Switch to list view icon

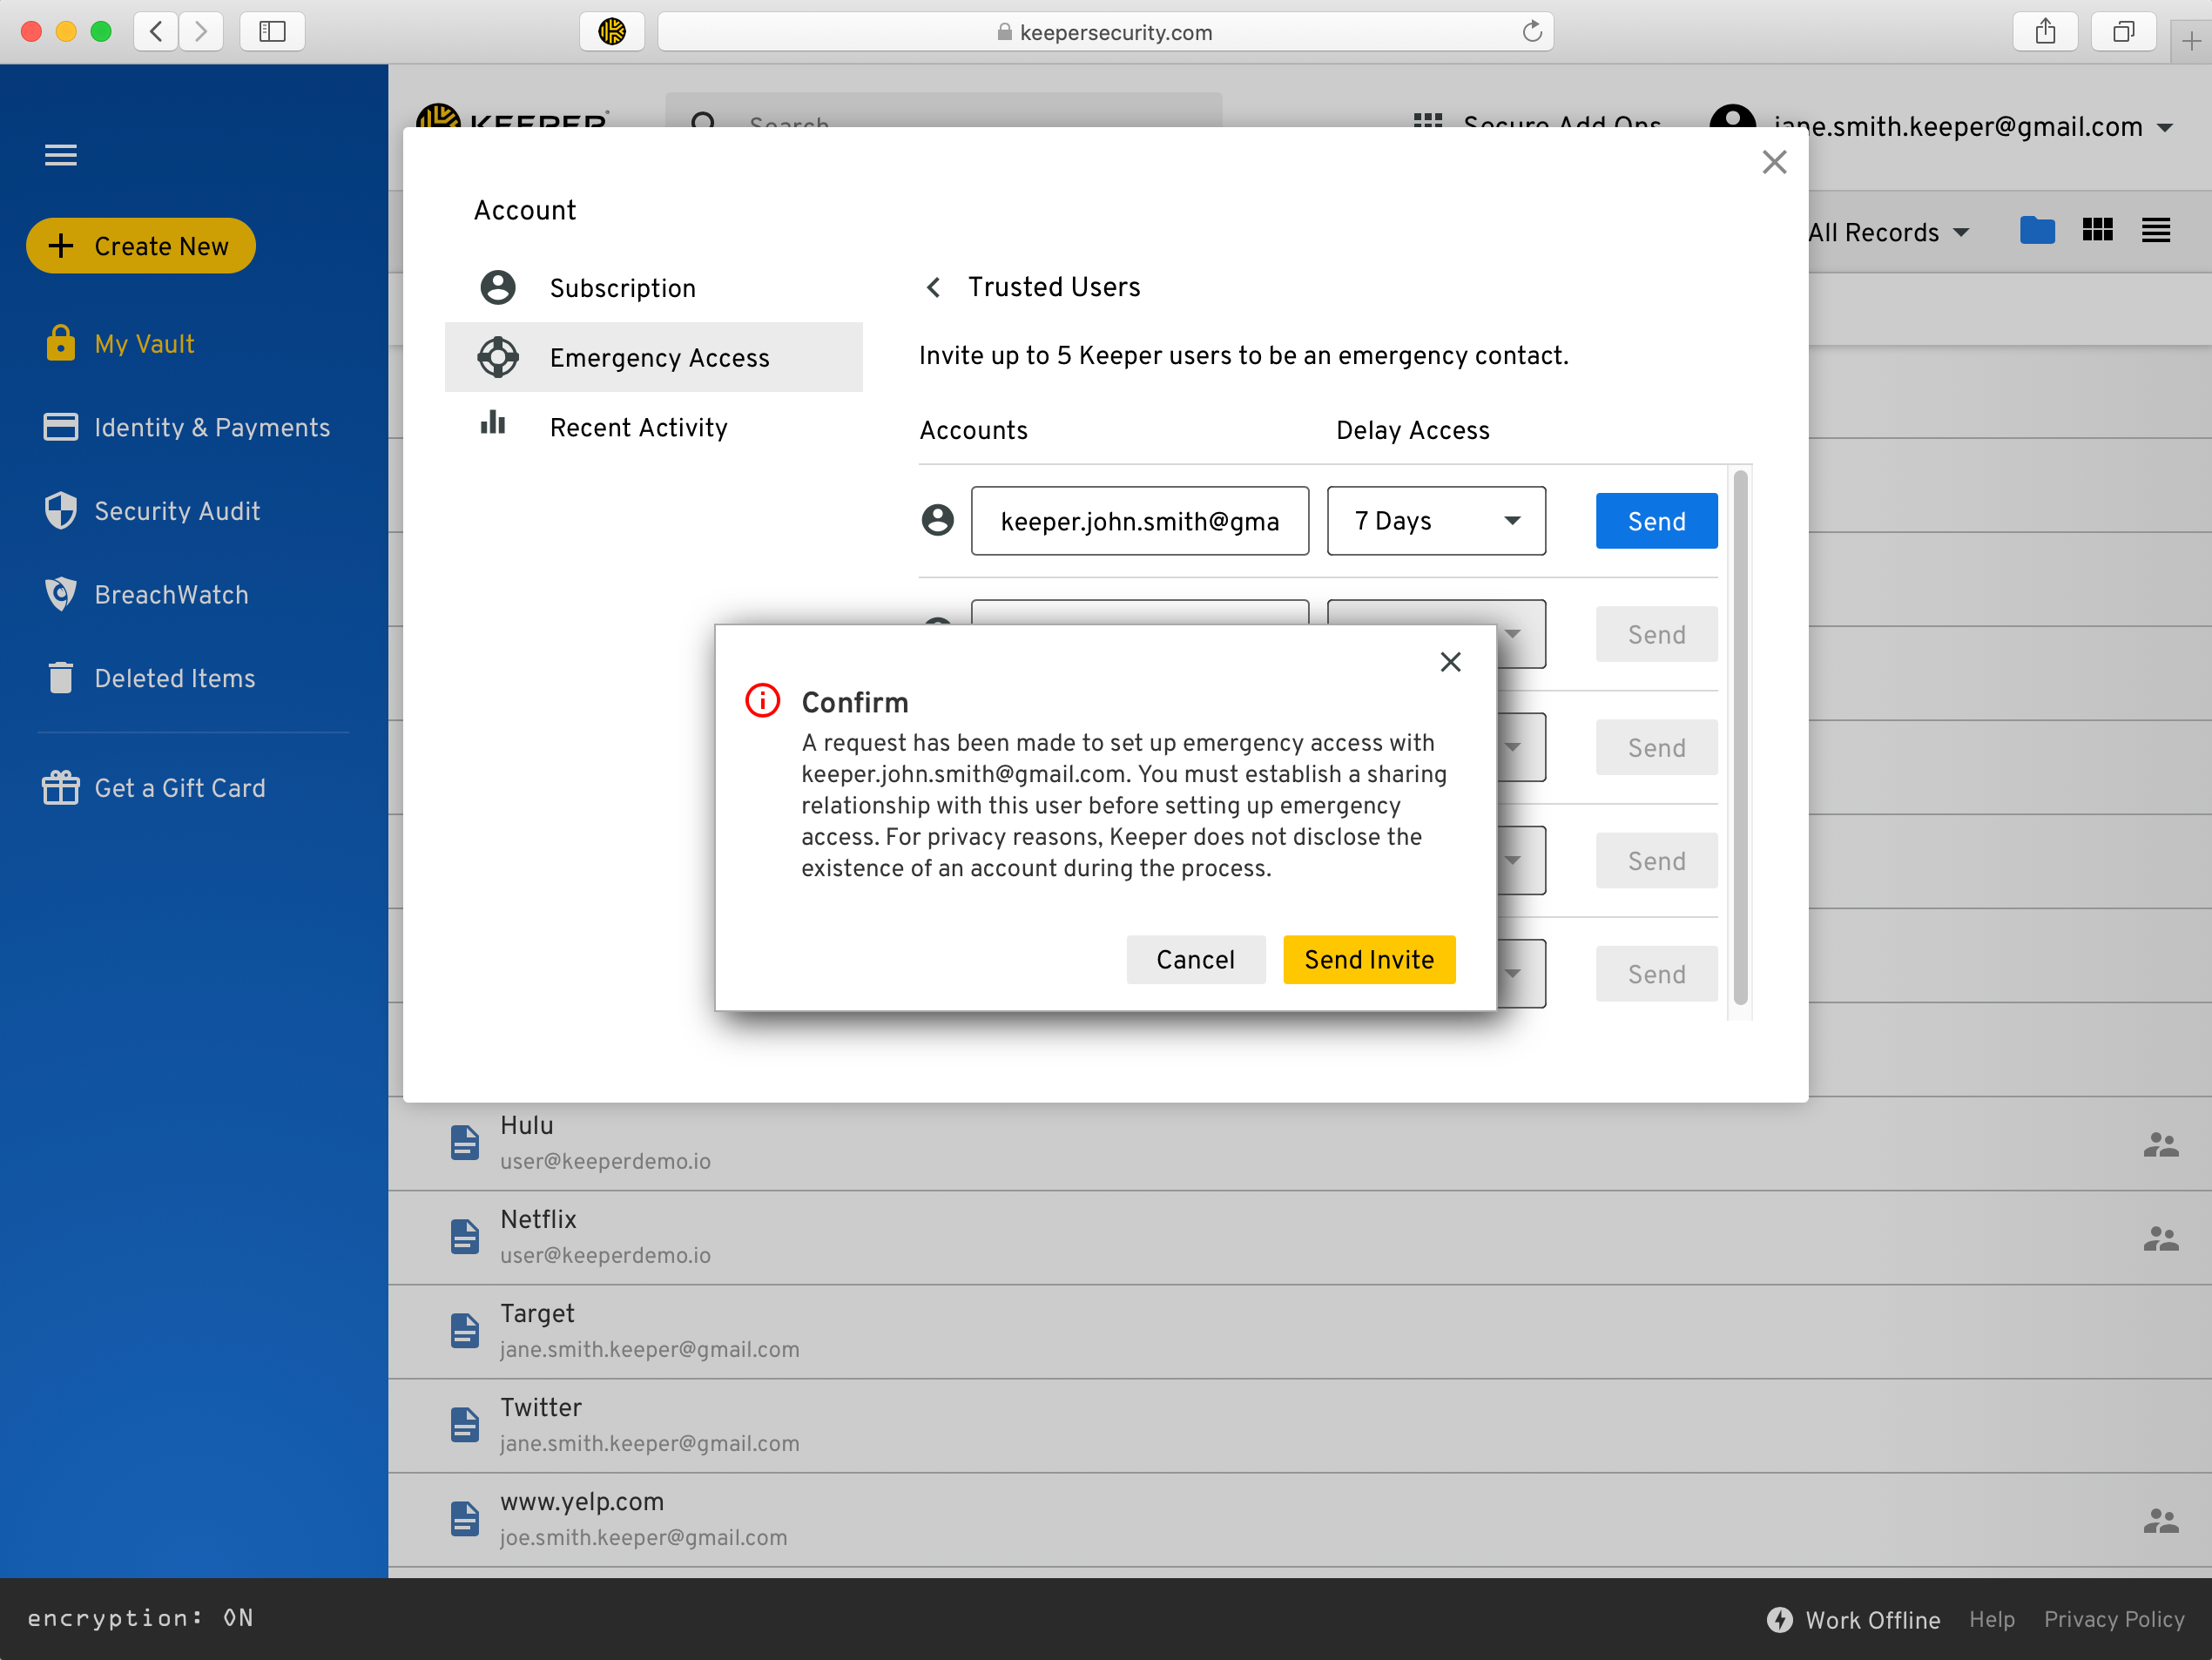pos(2155,231)
